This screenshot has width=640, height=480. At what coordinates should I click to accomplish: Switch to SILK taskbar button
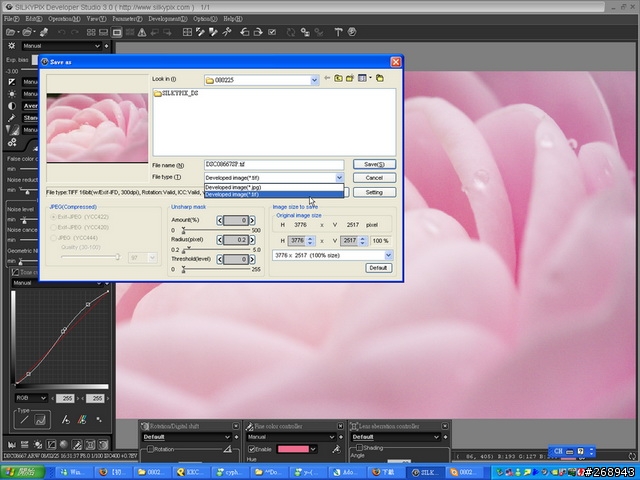tap(425, 472)
